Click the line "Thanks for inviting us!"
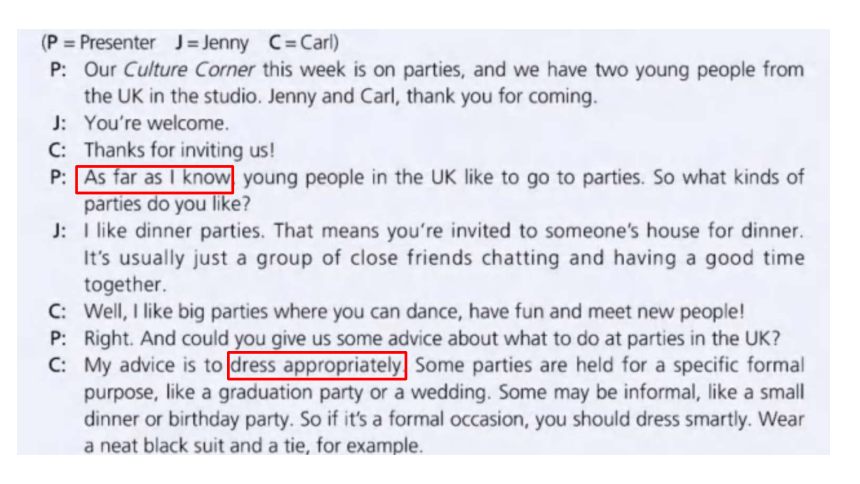The width and height of the screenshot is (860, 484). click(x=179, y=150)
